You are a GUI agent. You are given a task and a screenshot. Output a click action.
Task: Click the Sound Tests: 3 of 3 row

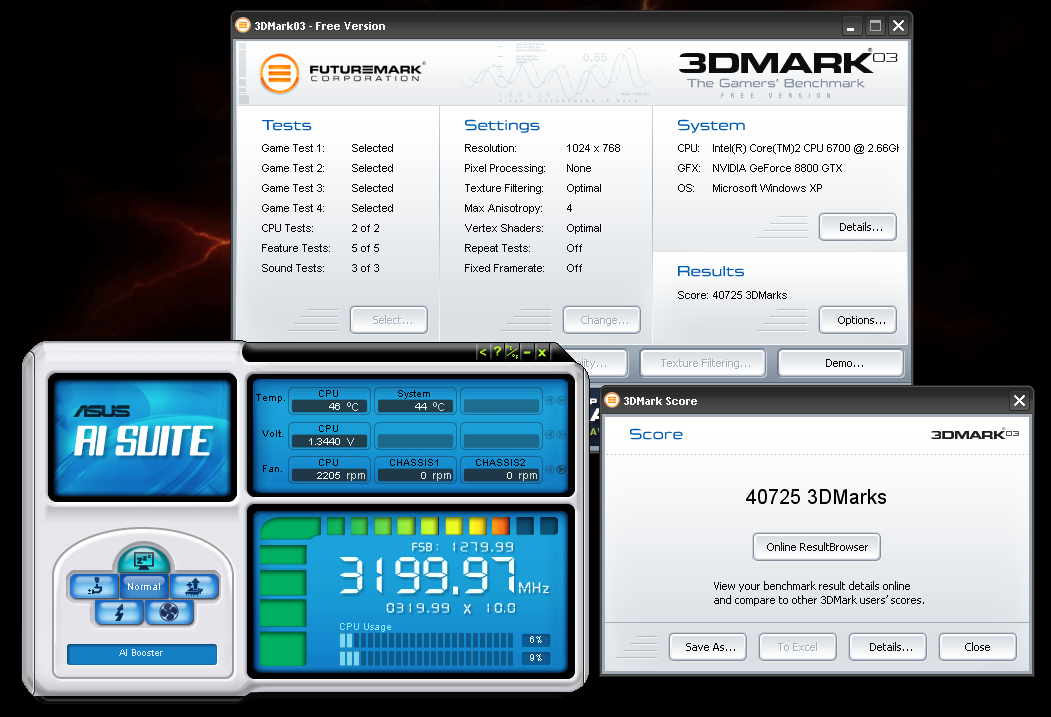tap(320, 268)
